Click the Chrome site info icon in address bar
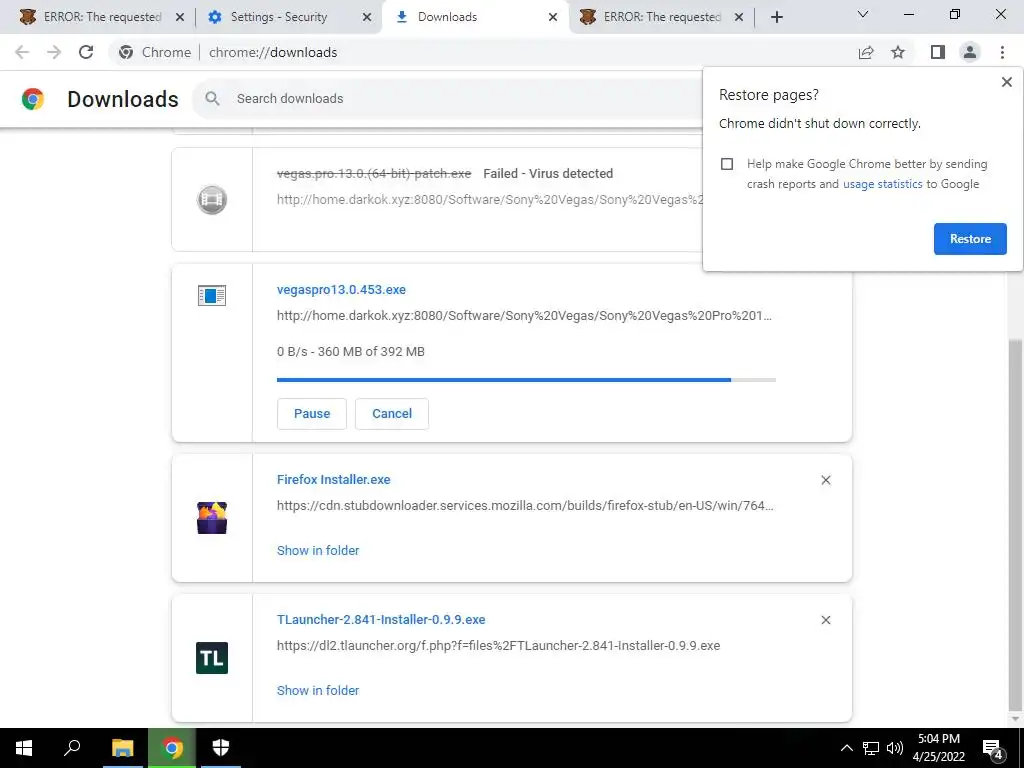 [126, 52]
